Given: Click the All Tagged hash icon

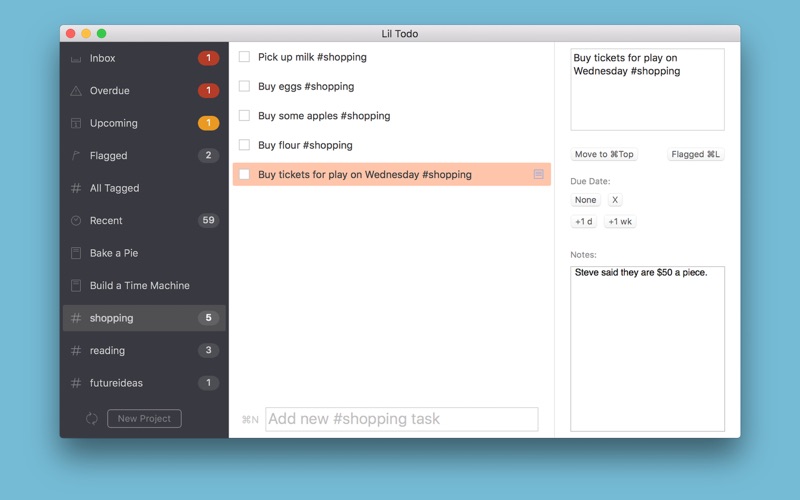Looking at the screenshot, I should click(x=76, y=188).
